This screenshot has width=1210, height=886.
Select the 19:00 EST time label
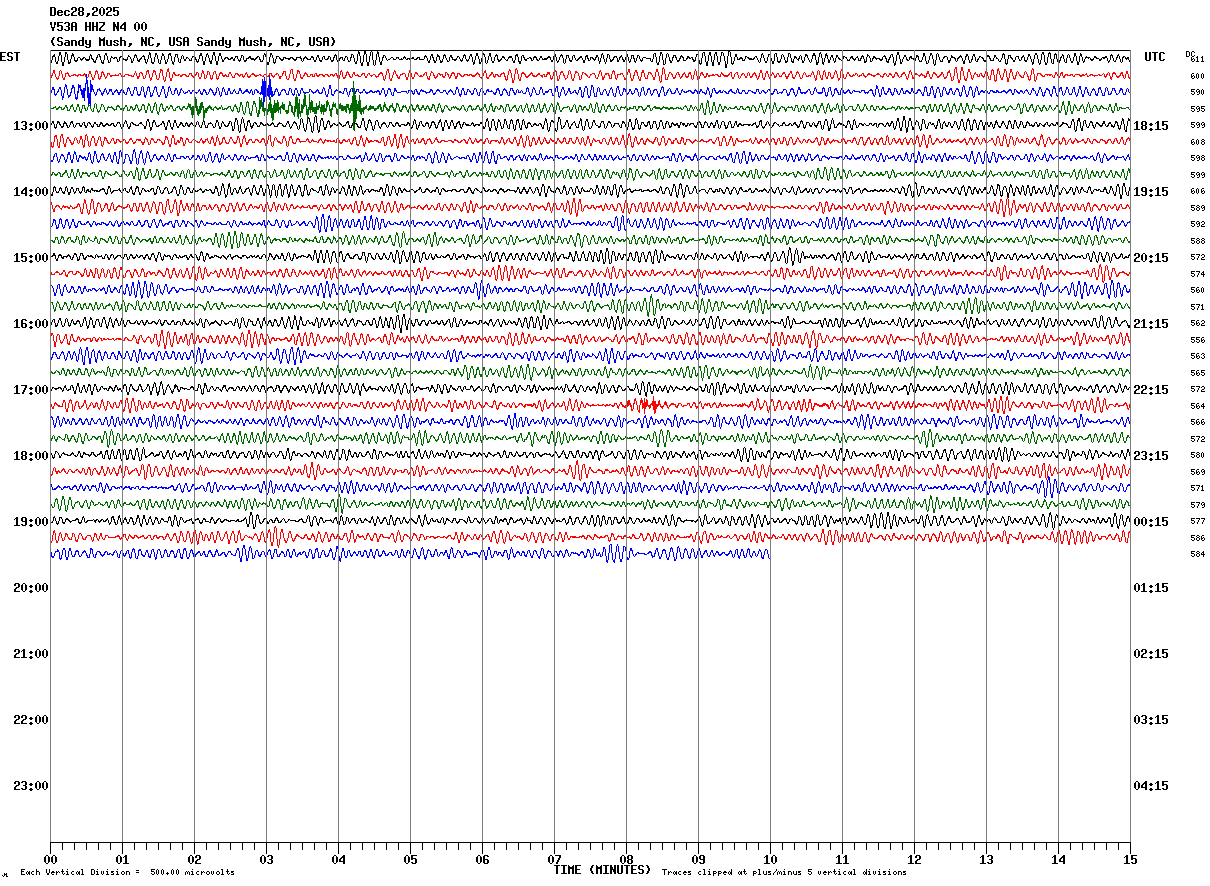click(x=31, y=522)
